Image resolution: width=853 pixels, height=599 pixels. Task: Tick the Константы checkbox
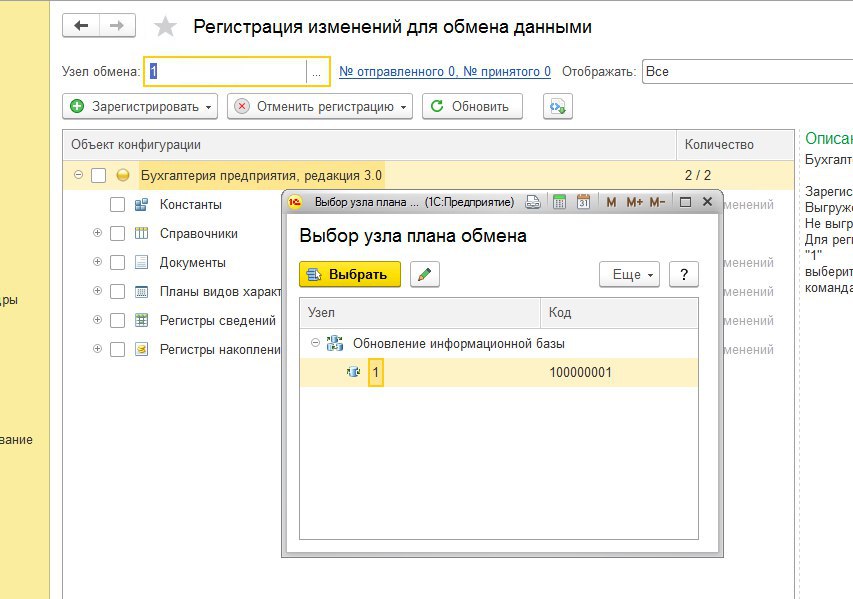point(118,205)
